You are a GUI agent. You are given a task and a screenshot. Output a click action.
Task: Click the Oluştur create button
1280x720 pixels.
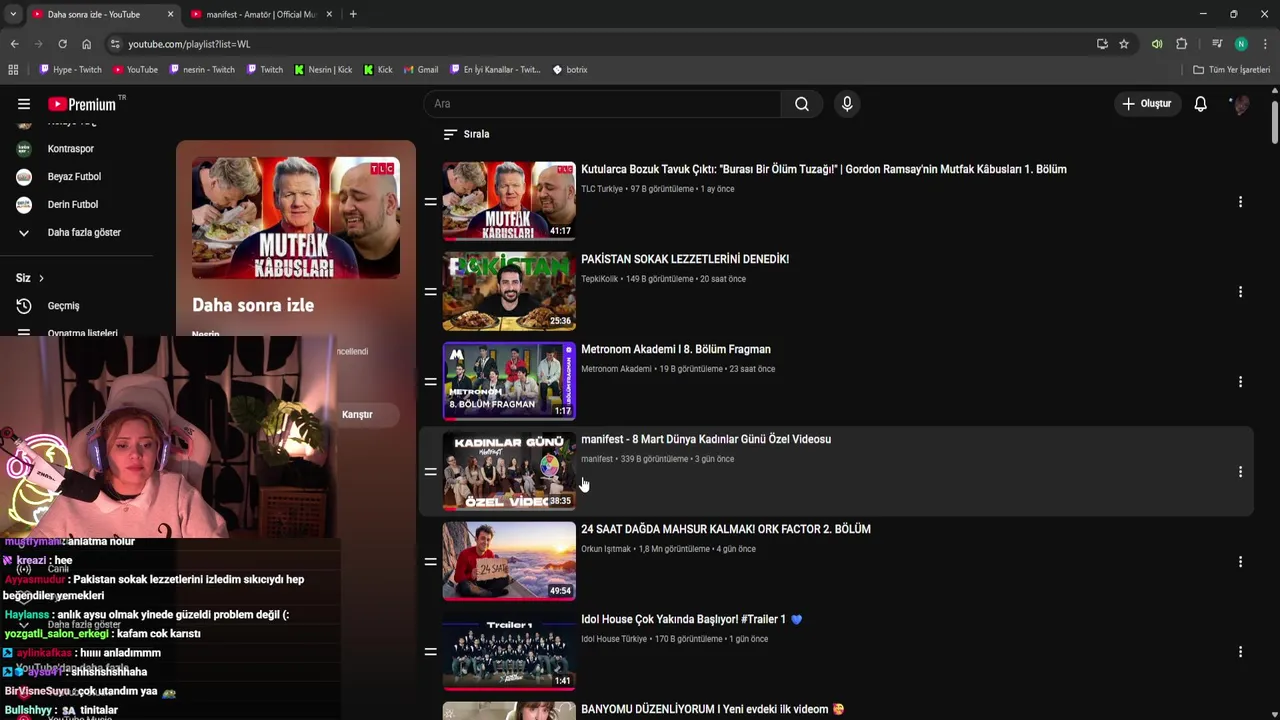(x=1146, y=104)
